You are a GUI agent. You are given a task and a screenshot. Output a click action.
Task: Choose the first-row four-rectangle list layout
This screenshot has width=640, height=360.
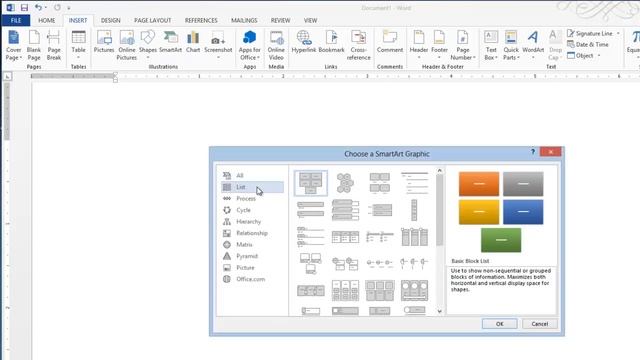(380, 183)
